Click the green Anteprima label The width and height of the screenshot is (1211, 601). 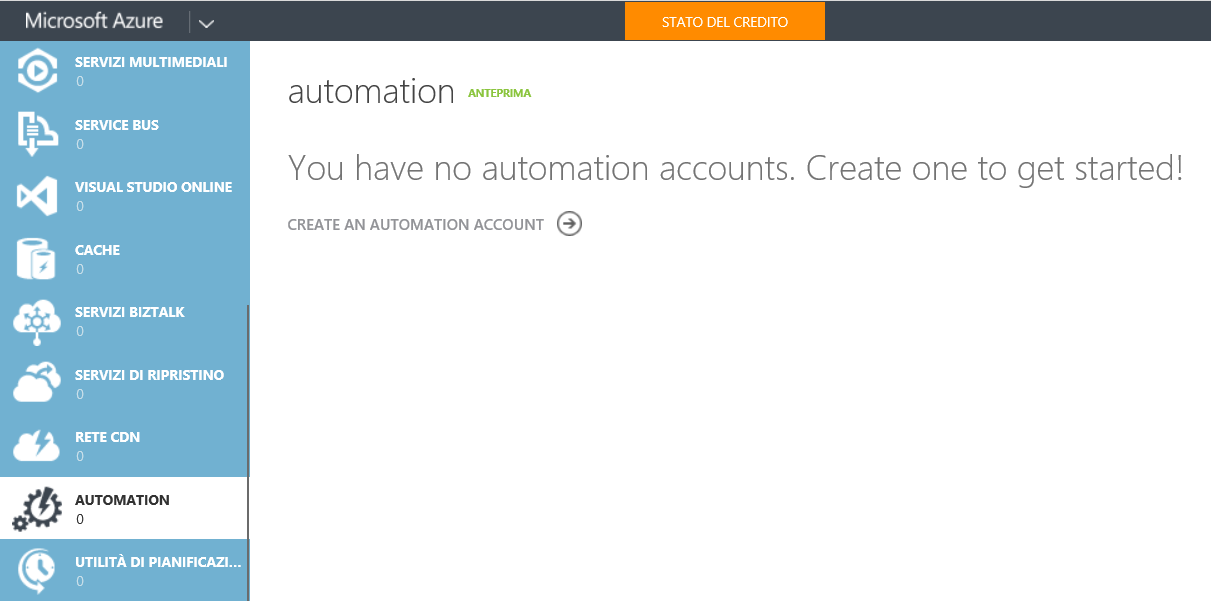500,93
